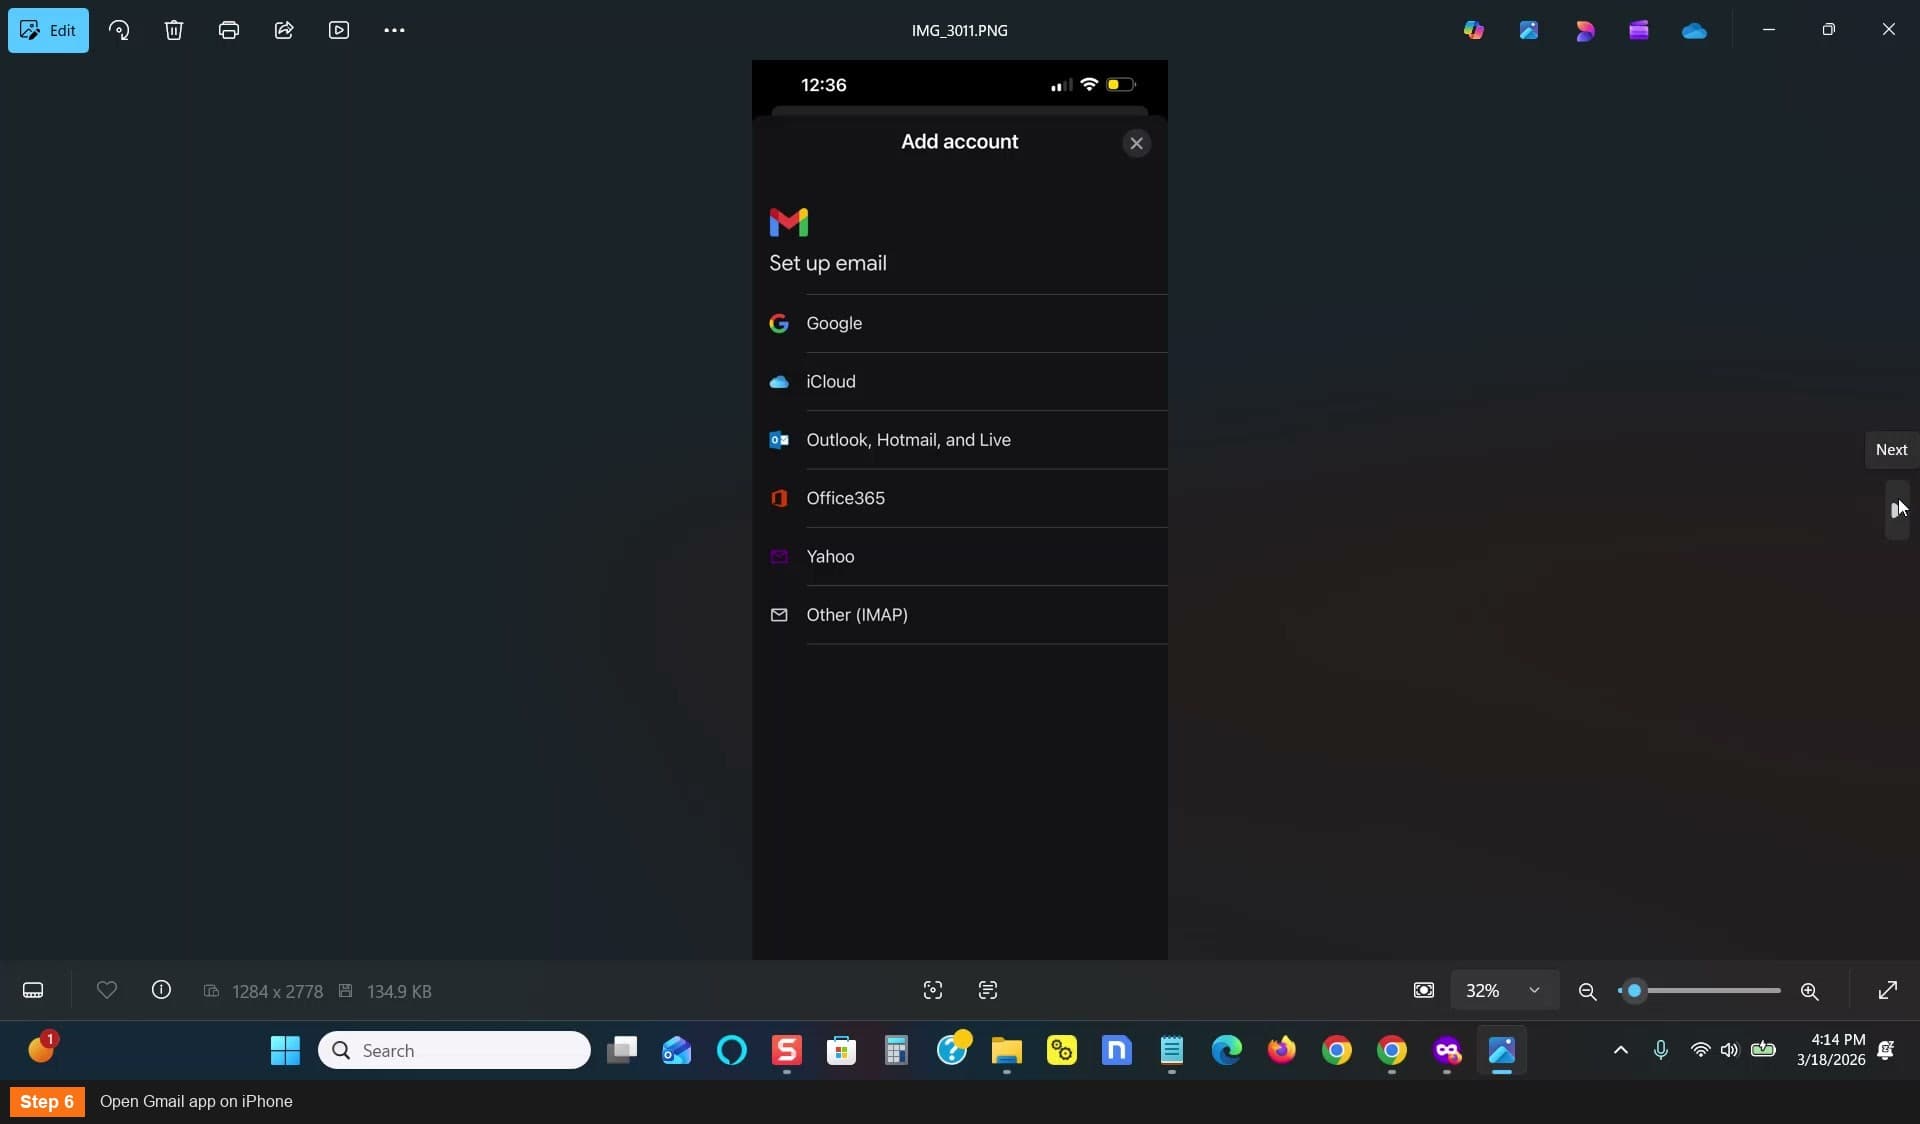Click the zoom out magnifier icon
This screenshot has width=1920, height=1124.
click(1587, 991)
